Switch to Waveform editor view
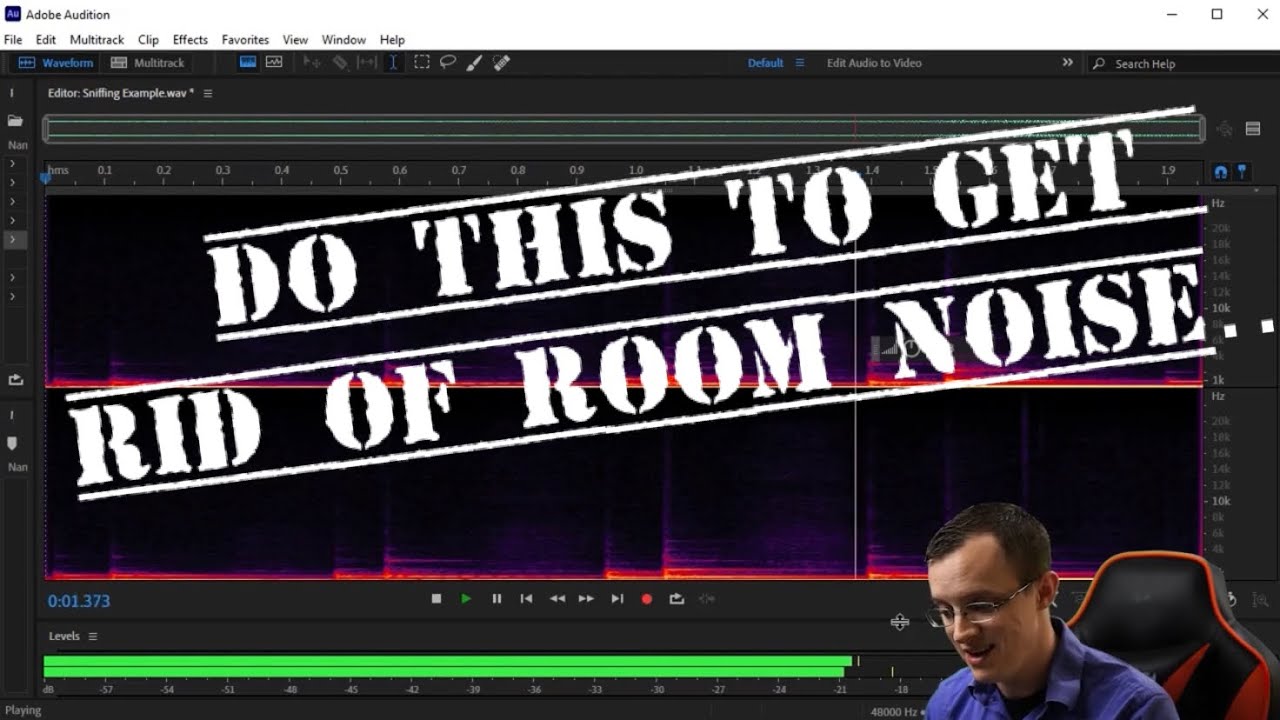 coord(57,63)
